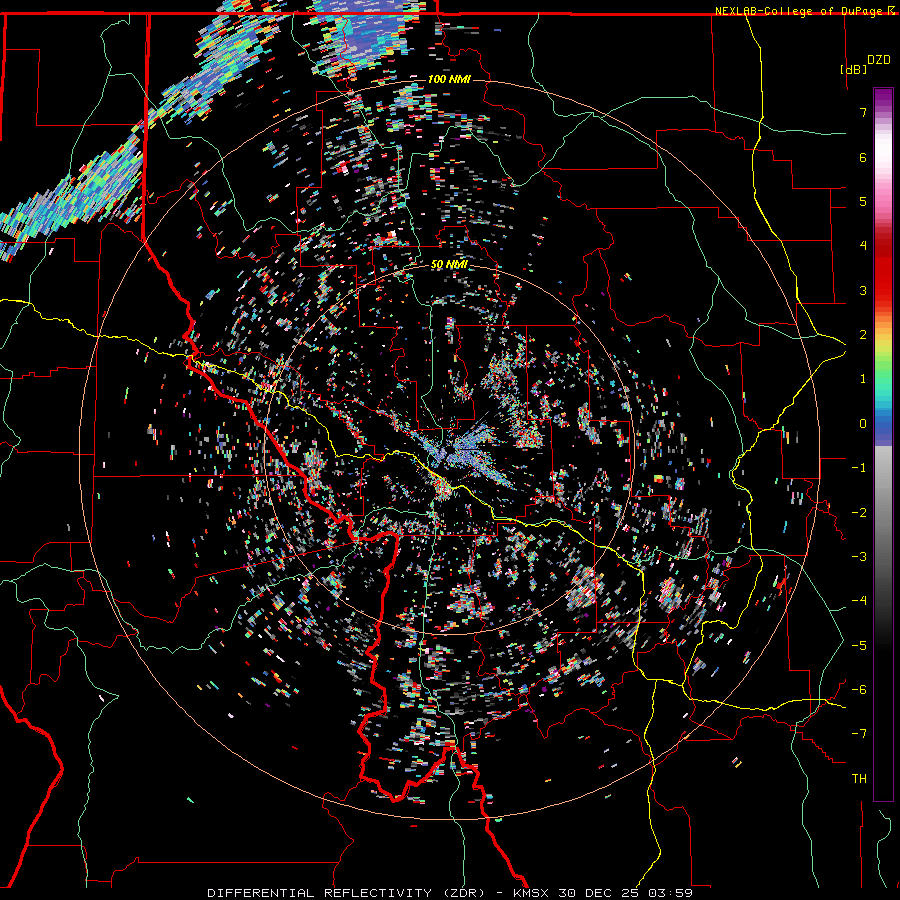Select the "4" value on color scale

[863, 246]
